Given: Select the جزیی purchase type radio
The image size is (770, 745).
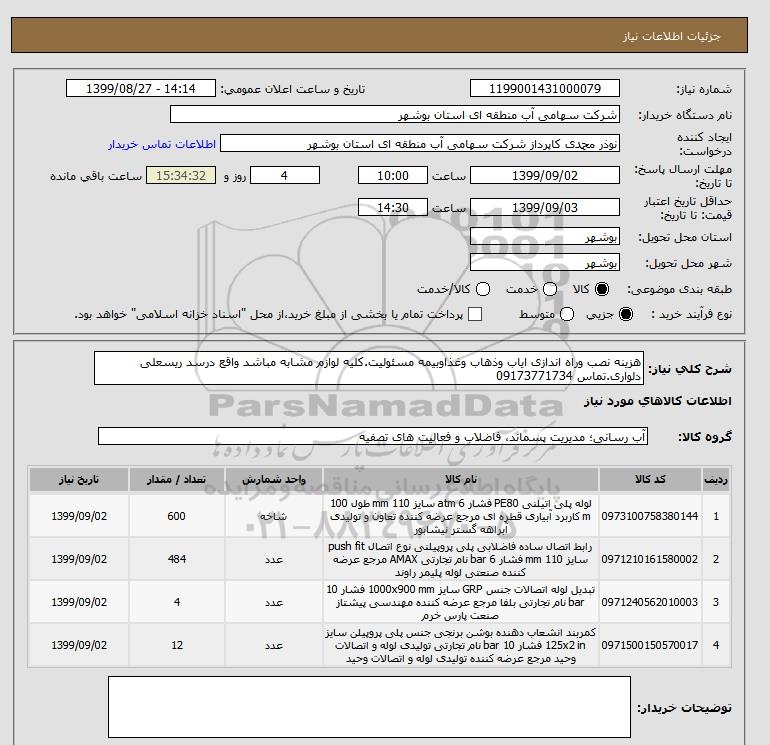Looking at the screenshot, I should click(x=626, y=314).
